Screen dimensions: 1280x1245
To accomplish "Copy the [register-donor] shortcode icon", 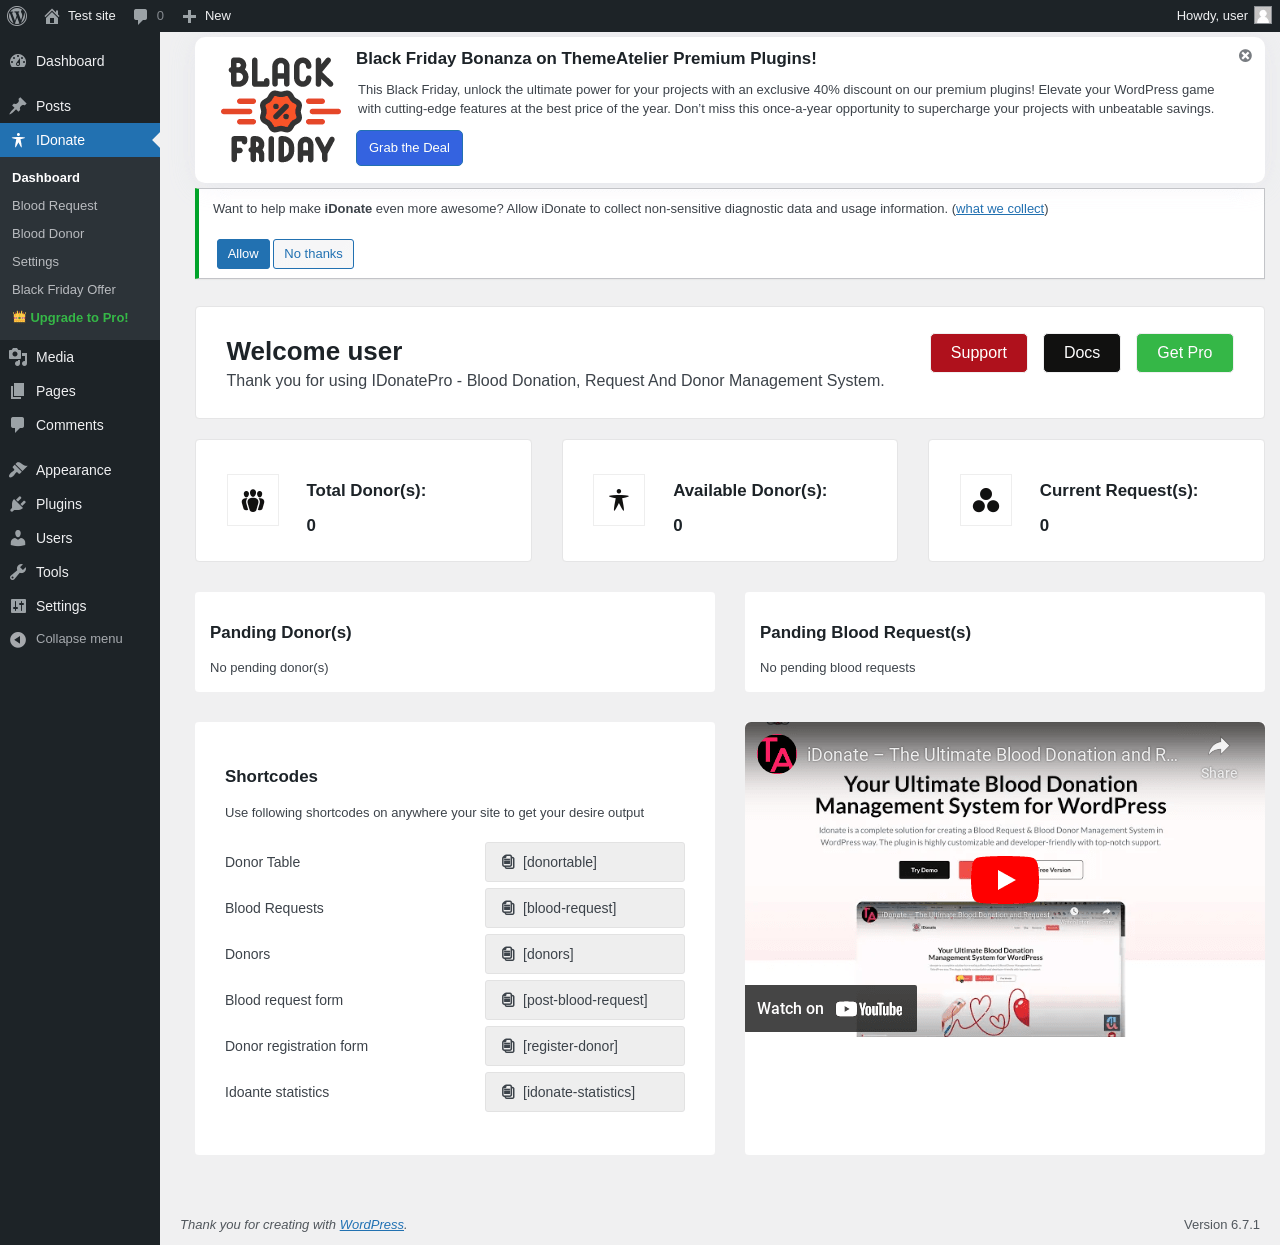I will tap(508, 1046).
